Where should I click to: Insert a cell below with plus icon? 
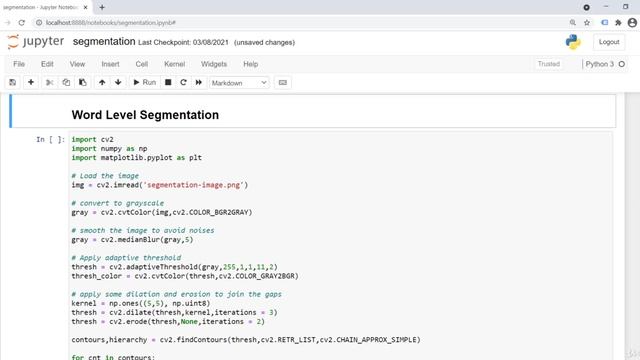coord(31,82)
